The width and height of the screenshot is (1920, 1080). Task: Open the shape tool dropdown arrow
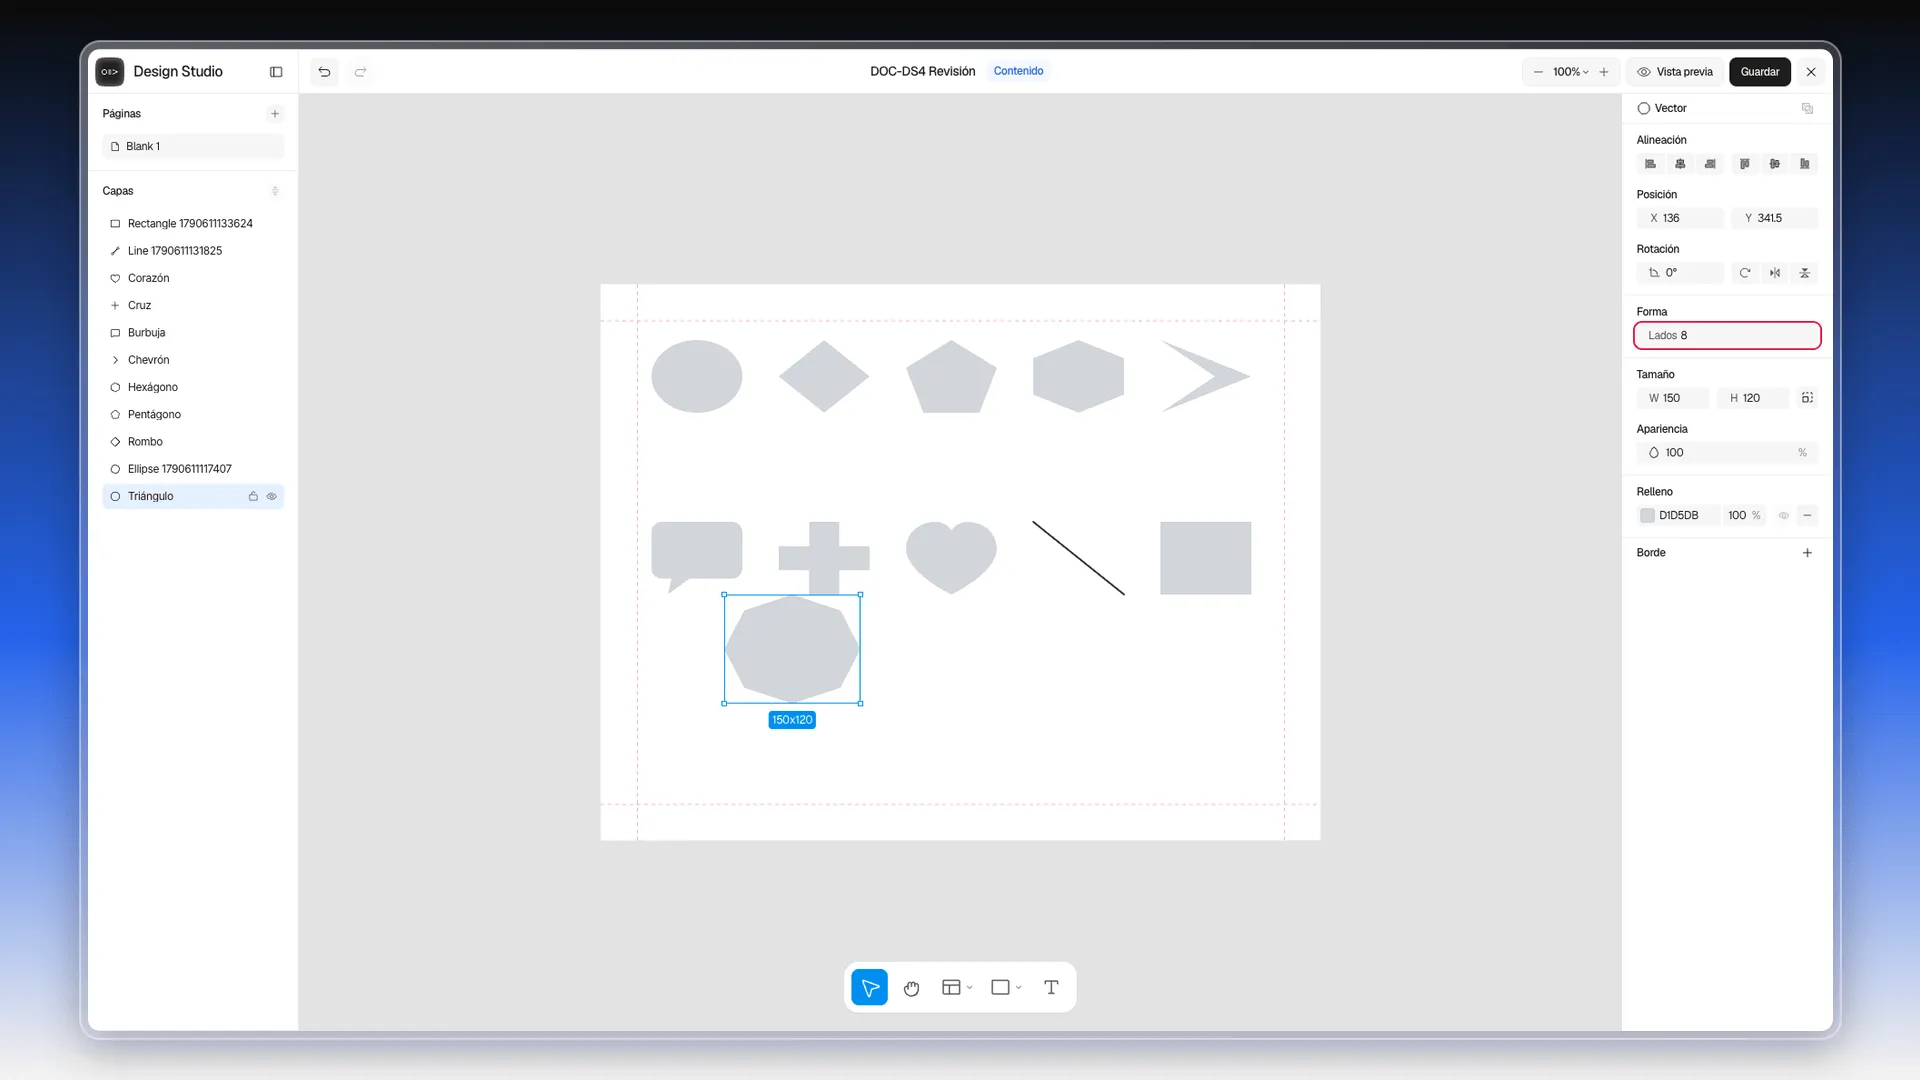[1018, 988]
